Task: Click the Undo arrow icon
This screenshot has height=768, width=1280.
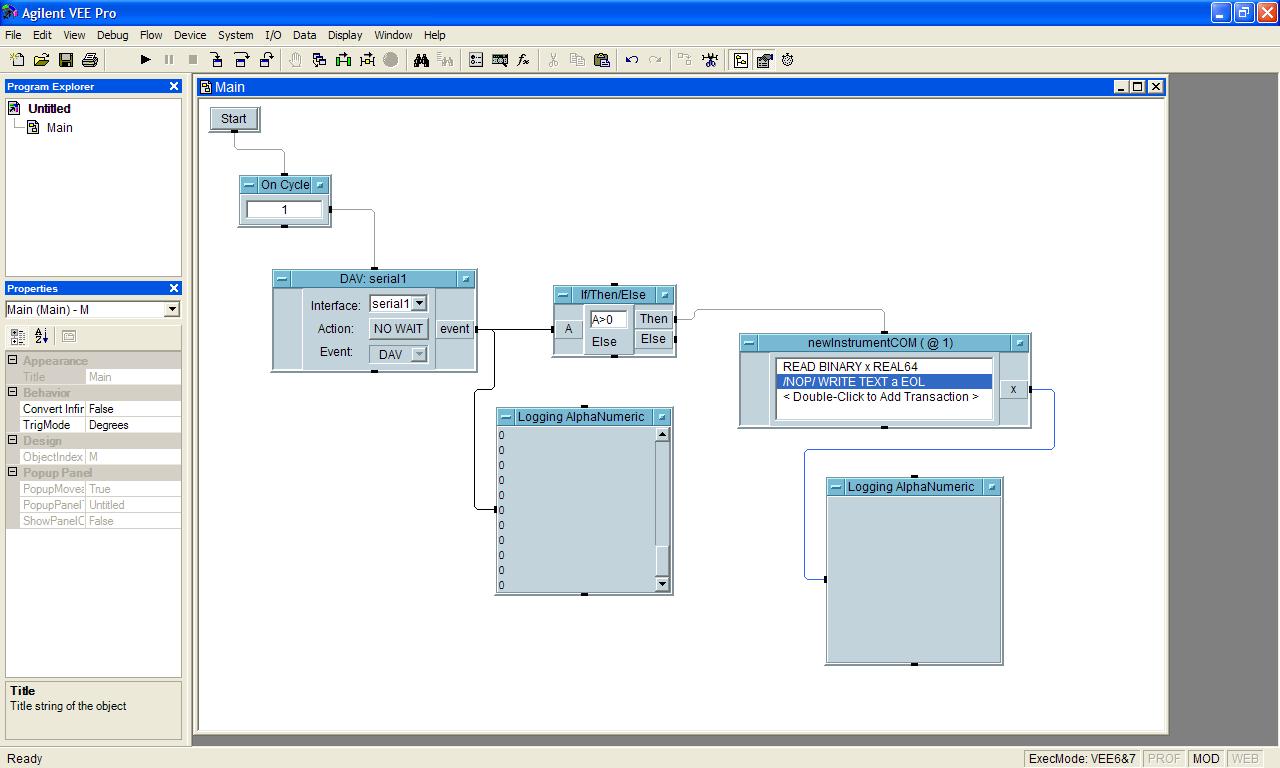Action: point(631,60)
